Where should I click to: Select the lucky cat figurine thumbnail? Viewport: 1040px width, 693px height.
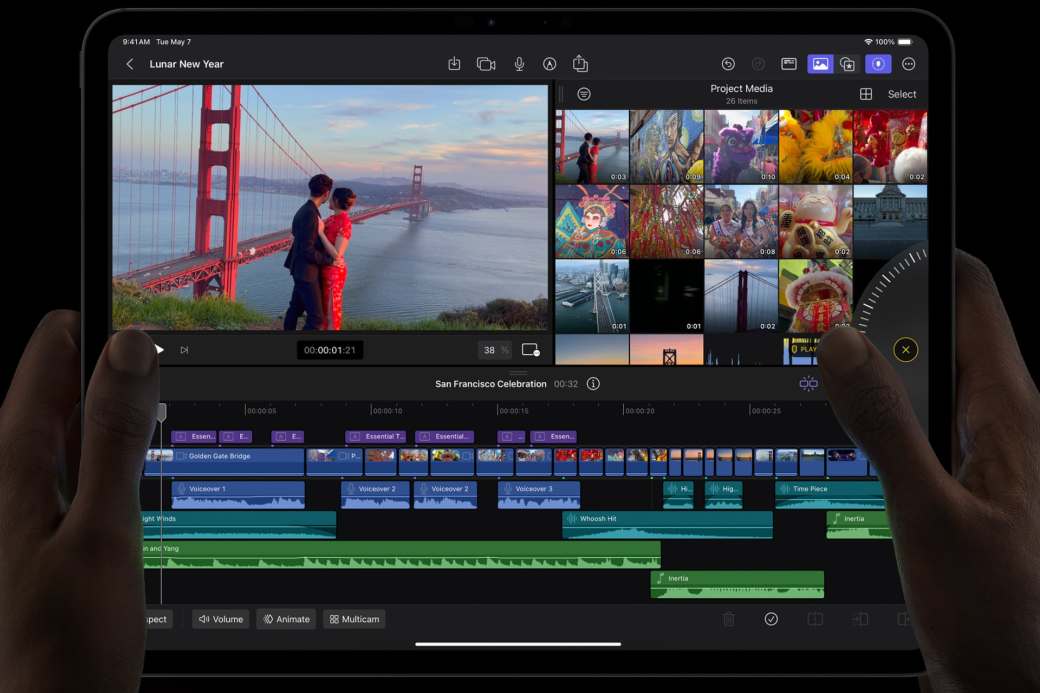(x=815, y=221)
